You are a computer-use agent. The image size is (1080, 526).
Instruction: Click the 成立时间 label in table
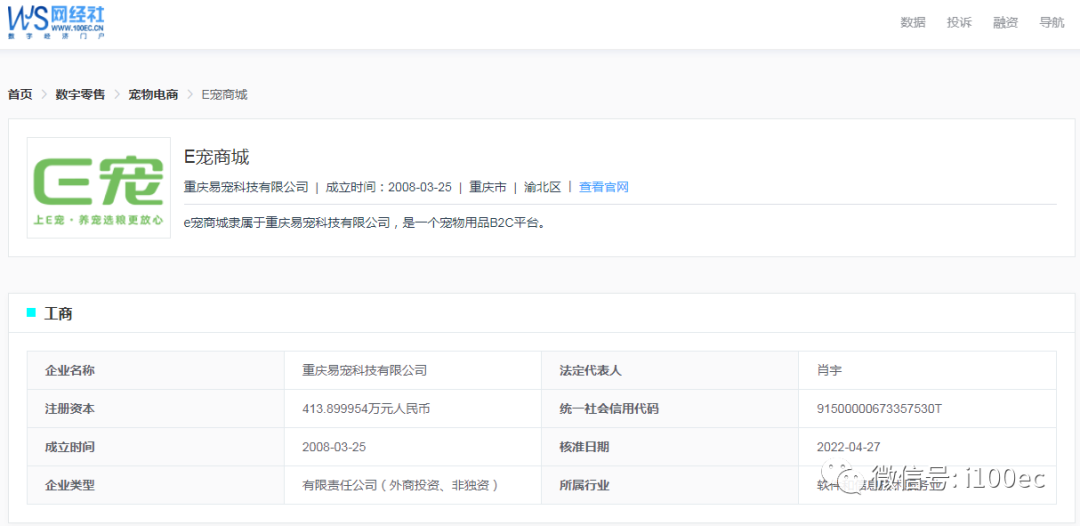[156, 447]
